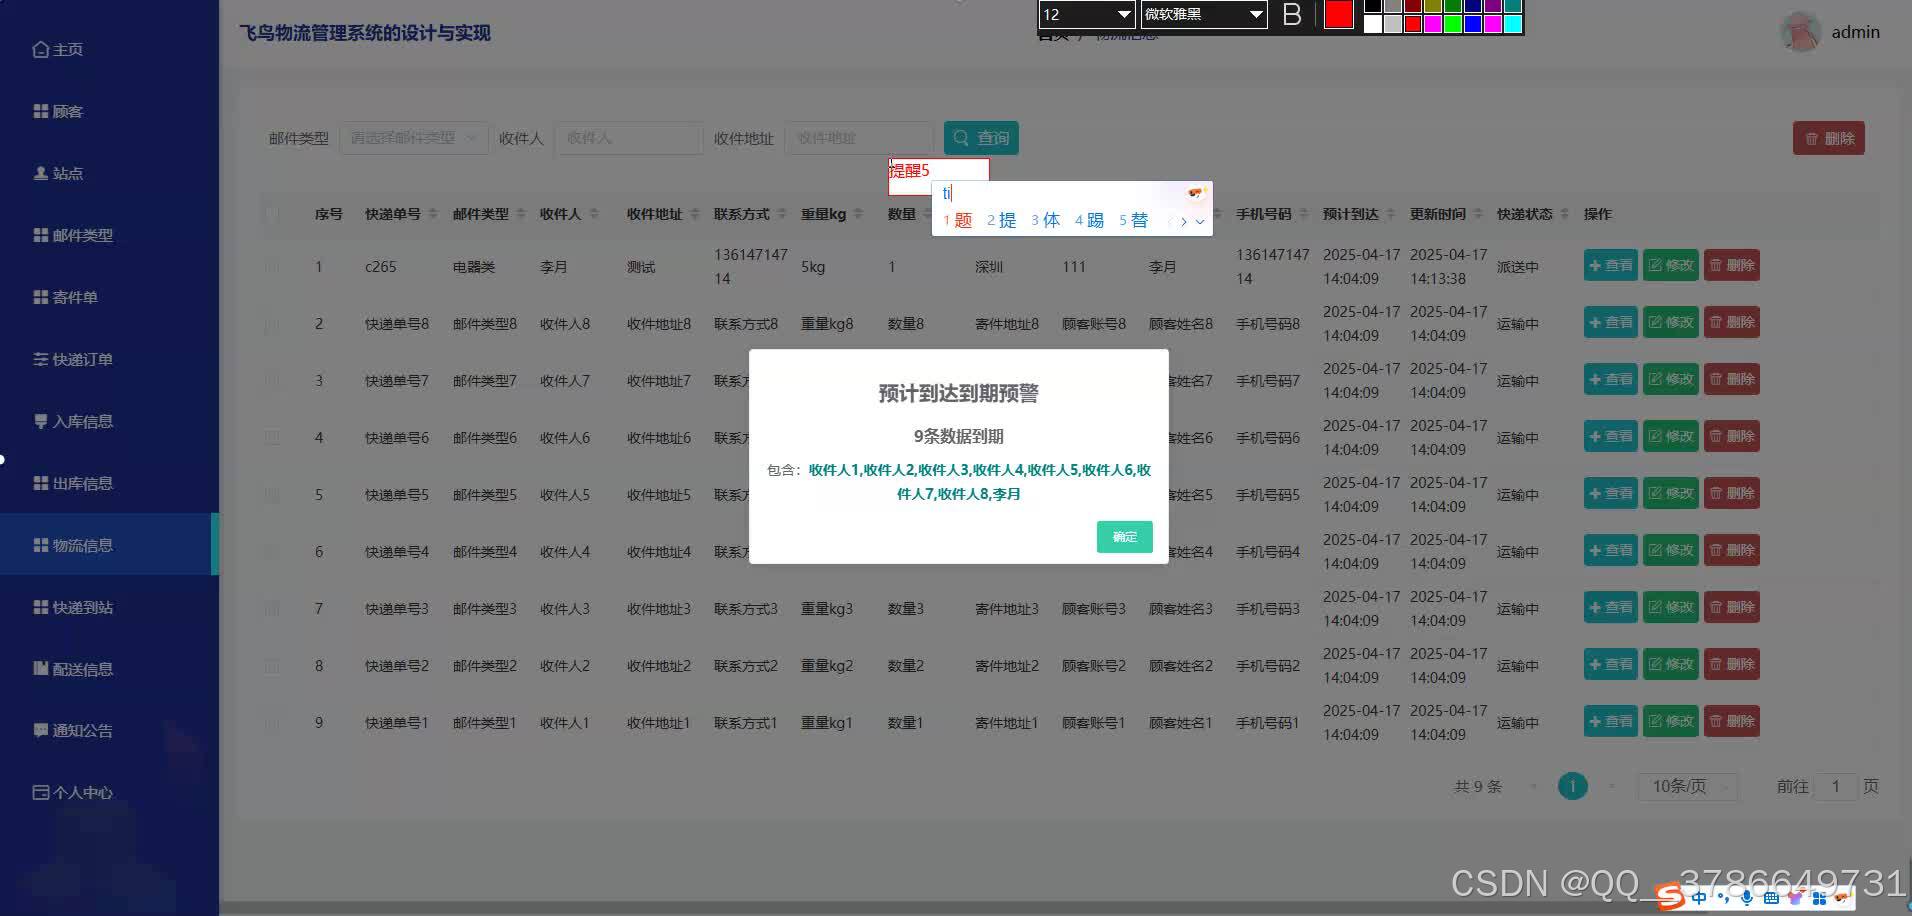This screenshot has height=916, width=1912.
Task: Sort by 收件地址 column arrows
Action: [x=693, y=214]
